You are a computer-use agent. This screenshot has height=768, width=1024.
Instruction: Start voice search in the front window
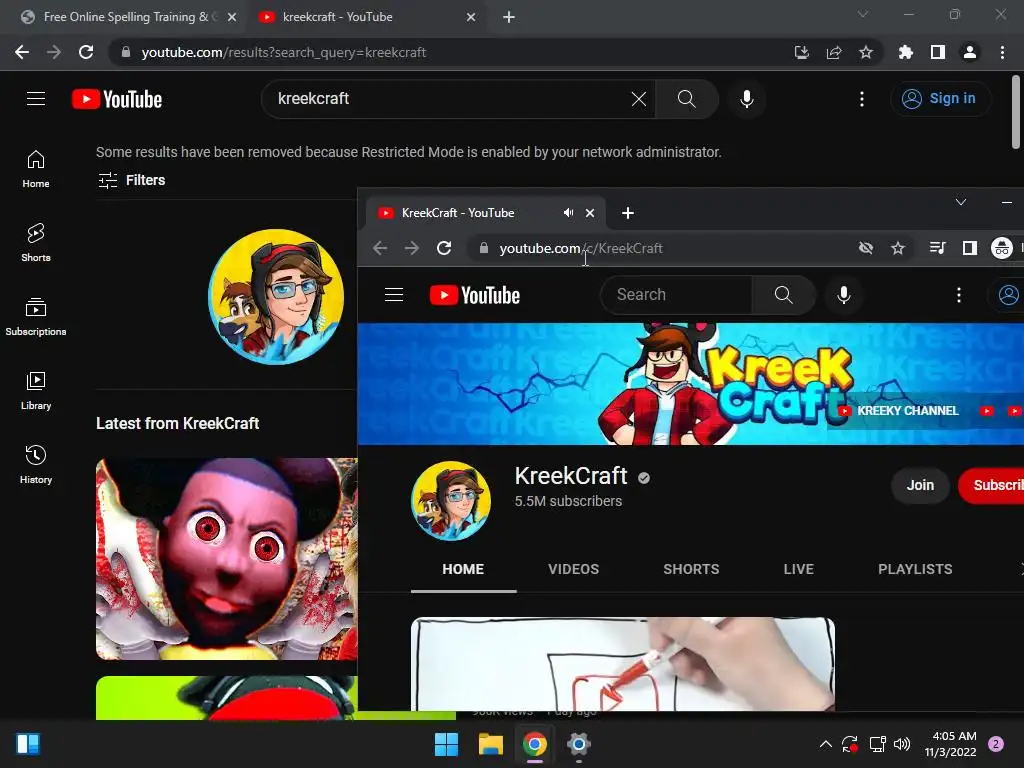(844, 295)
